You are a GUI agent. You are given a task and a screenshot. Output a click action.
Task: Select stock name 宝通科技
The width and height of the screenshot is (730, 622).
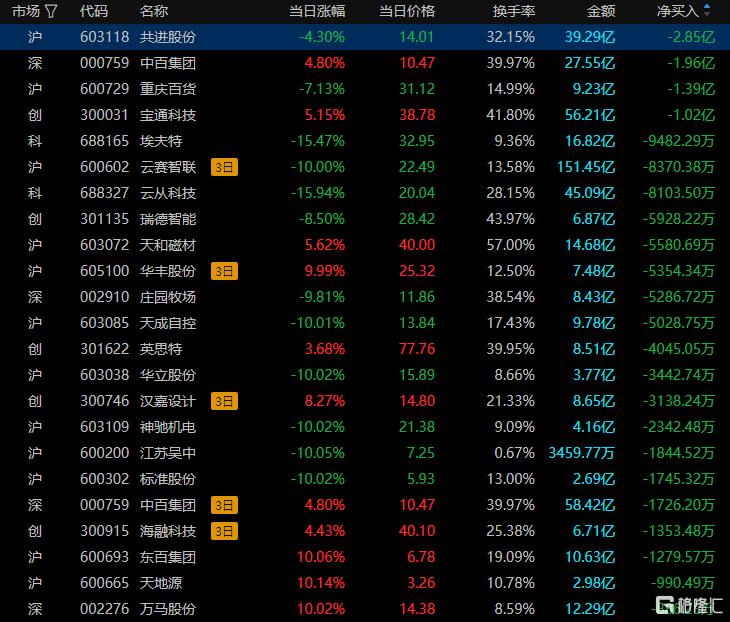pos(168,115)
